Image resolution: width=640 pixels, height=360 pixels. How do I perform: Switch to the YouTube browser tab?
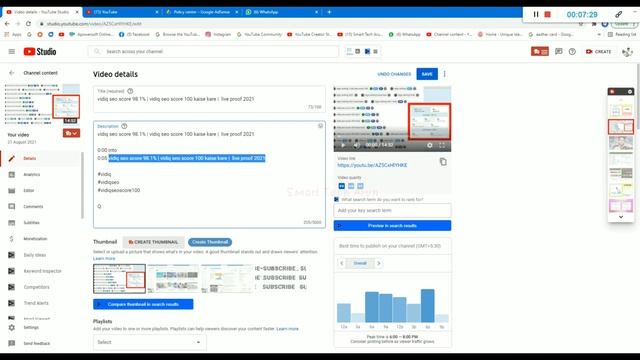[x=122, y=12]
